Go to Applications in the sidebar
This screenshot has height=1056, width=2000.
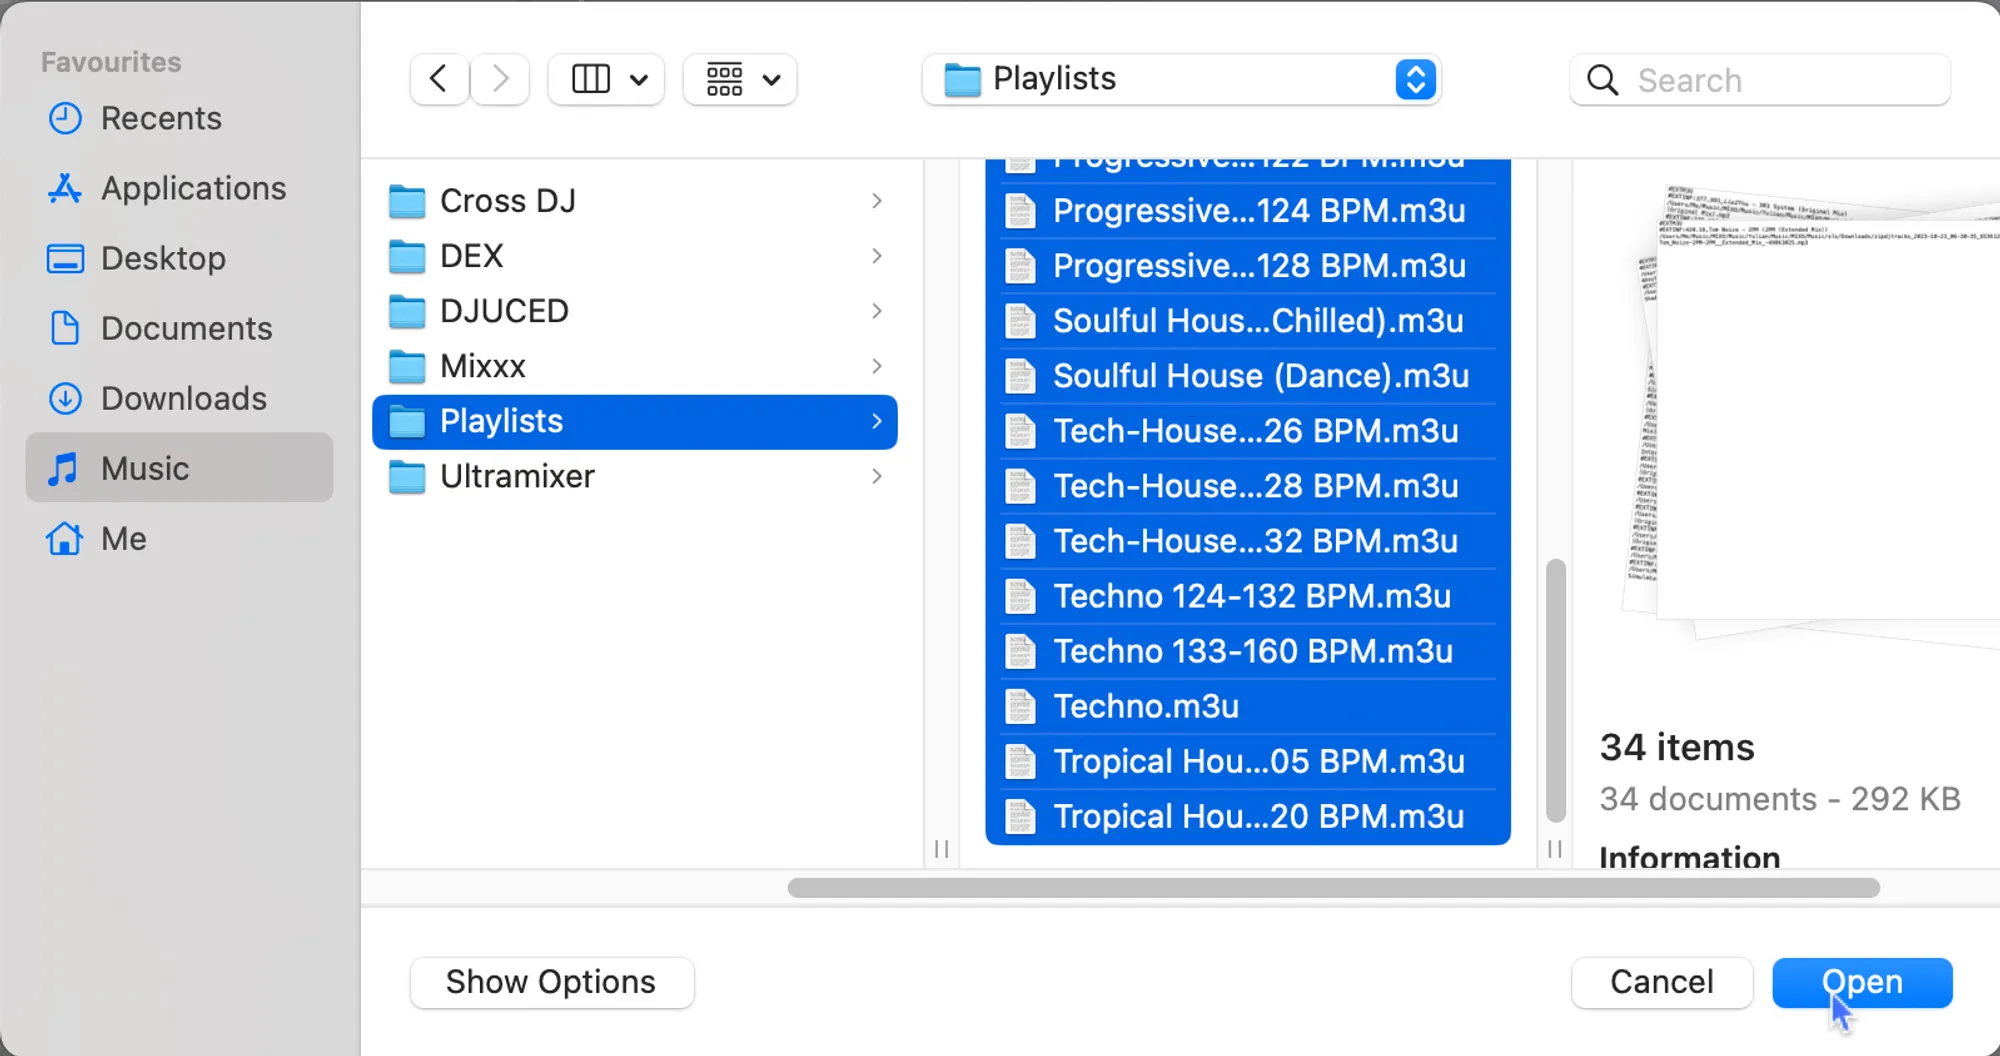click(193, 188)
